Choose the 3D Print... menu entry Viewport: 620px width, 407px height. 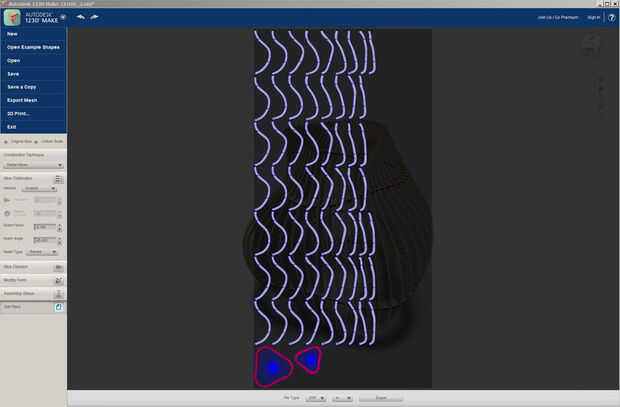tap(33, 114)
